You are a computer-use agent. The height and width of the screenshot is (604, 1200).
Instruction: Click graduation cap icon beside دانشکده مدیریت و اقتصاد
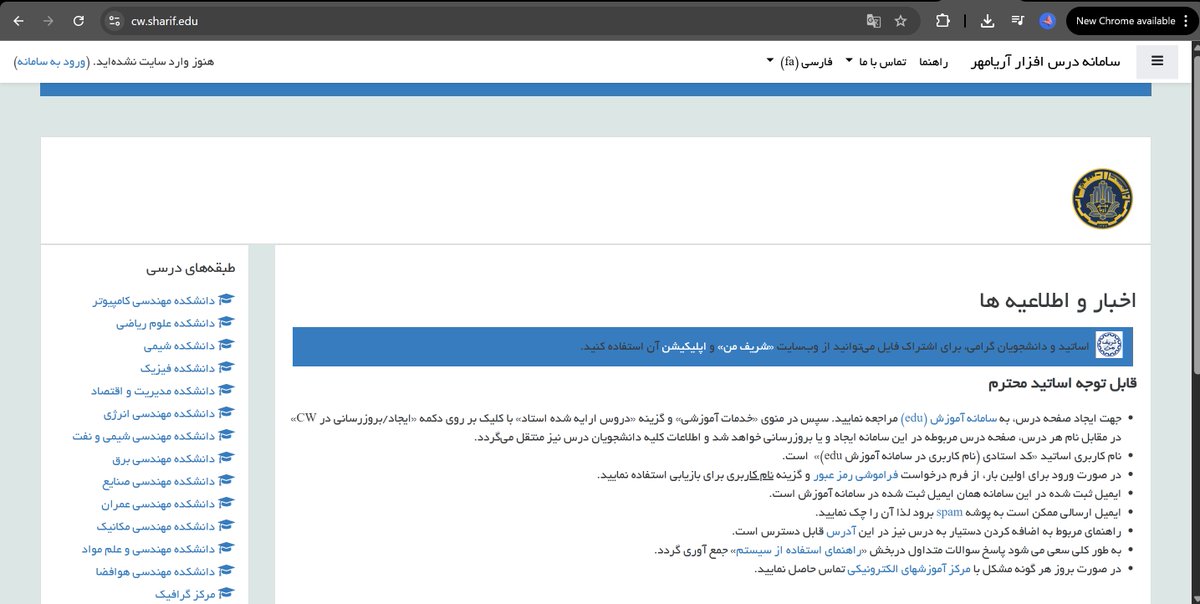pos(226,391)
